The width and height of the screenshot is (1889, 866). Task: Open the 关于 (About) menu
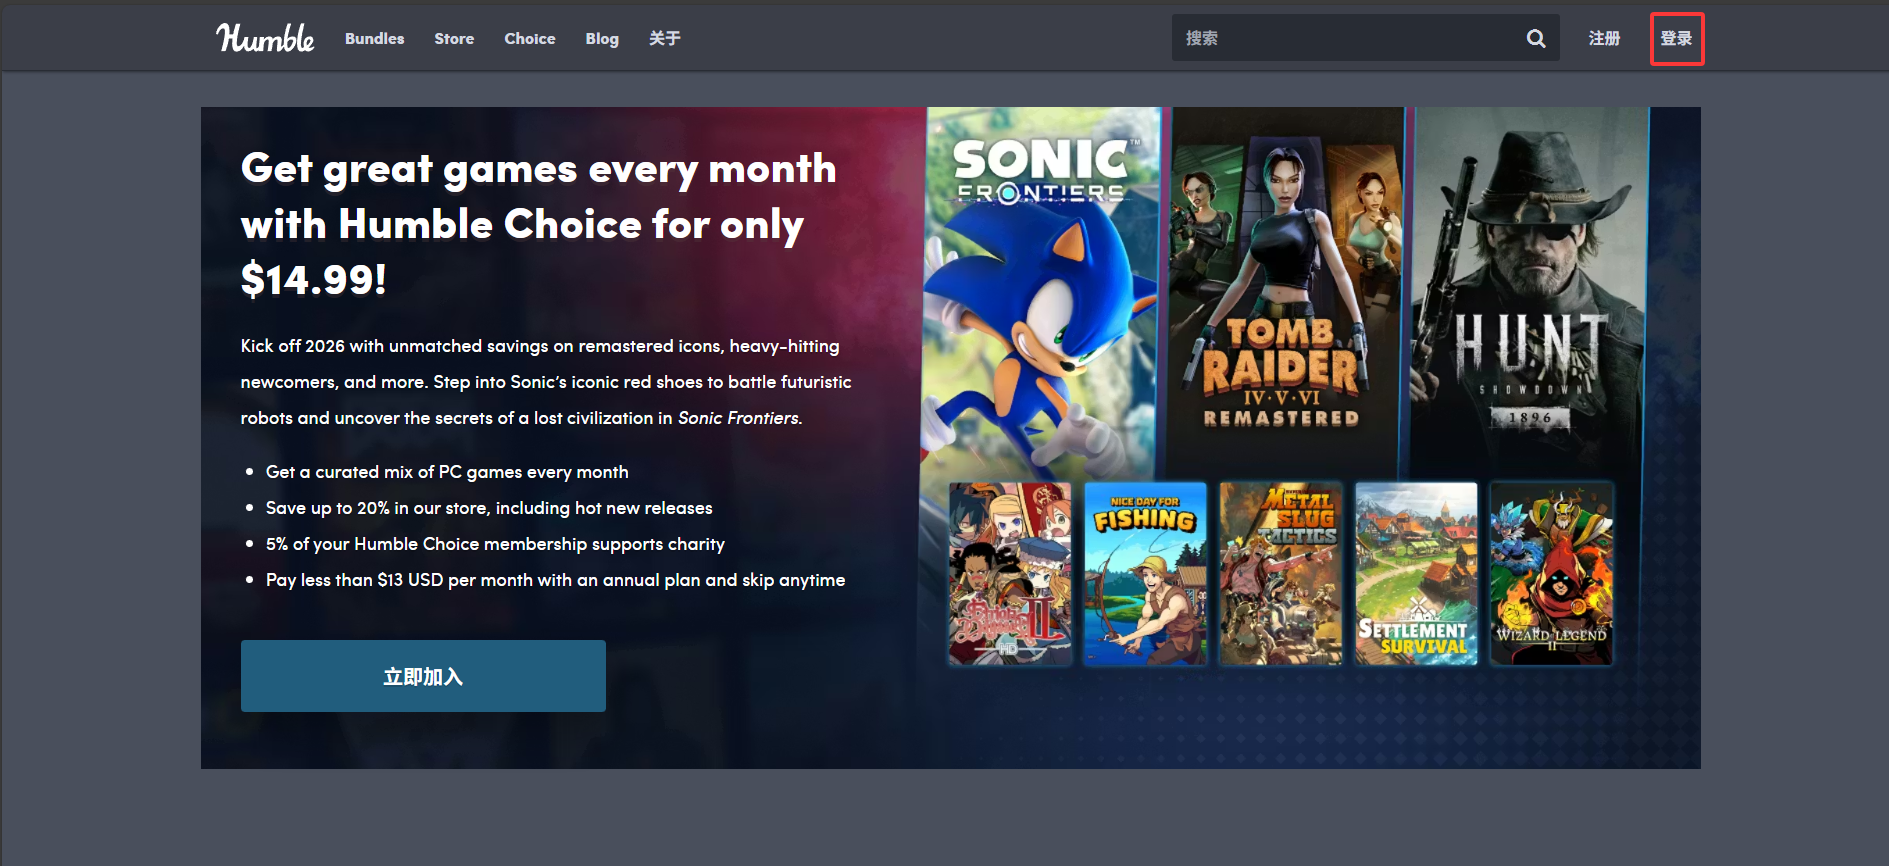[x=664, y=38]
